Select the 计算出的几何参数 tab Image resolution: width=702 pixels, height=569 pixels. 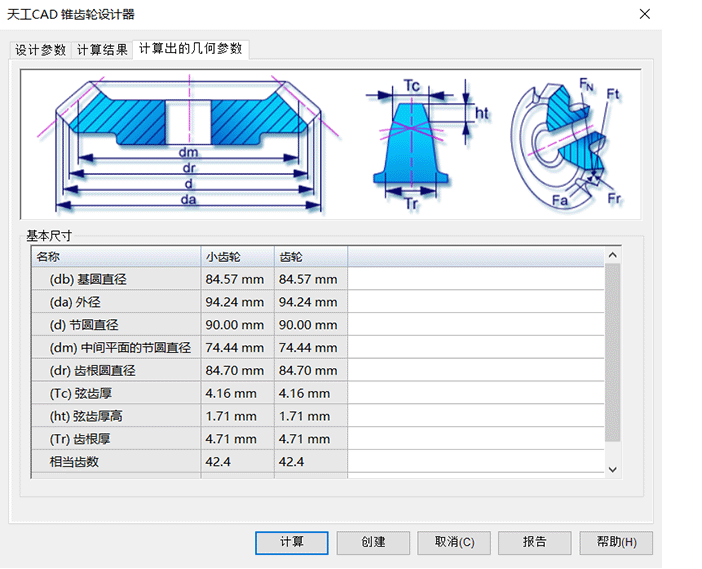[191, 48]
